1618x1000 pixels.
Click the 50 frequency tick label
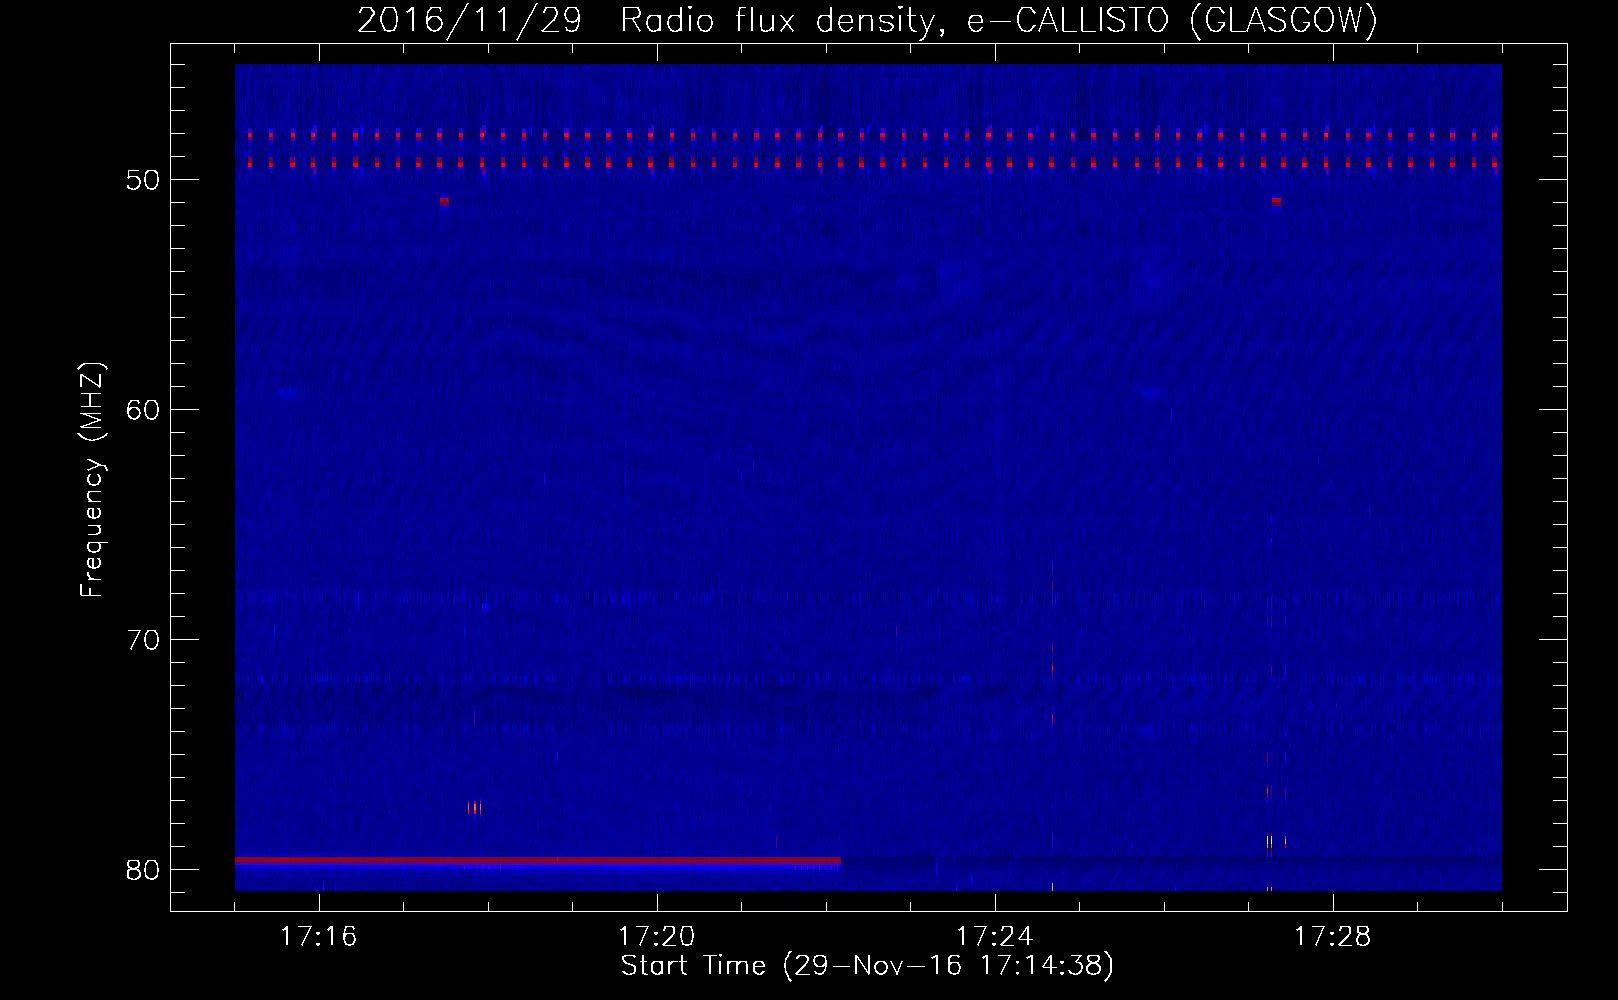click(x=143, y=180)
